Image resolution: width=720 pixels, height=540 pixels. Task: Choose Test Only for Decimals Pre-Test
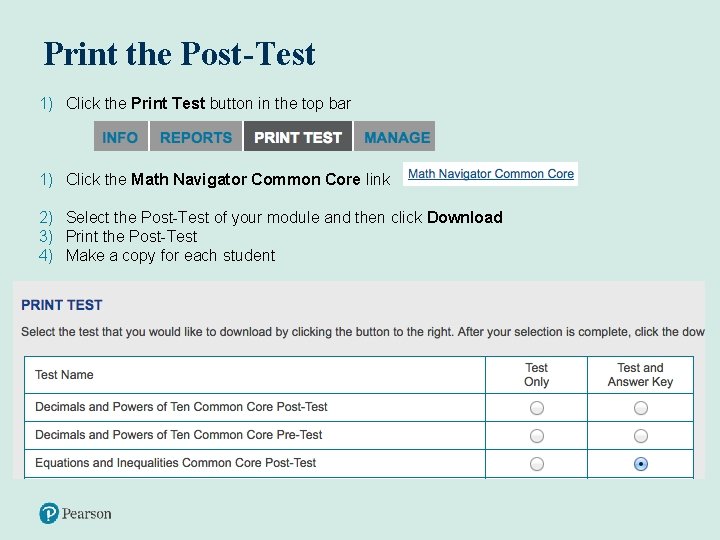pos(537,436)
